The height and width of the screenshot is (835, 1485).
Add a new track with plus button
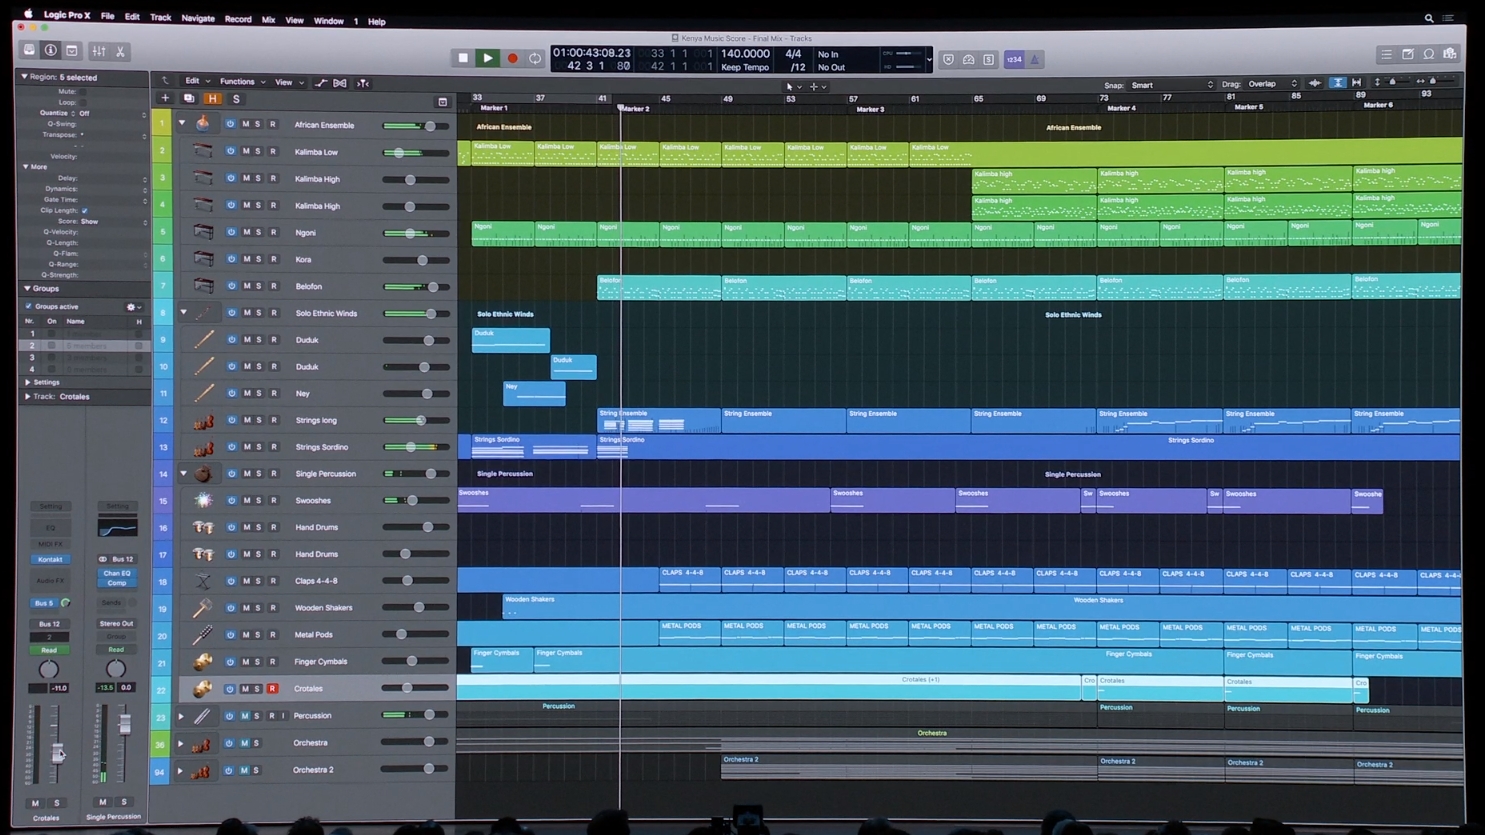[x=165, y=99]
